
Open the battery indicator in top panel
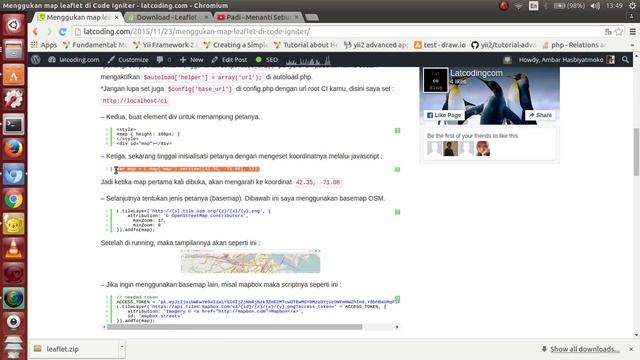569,6
